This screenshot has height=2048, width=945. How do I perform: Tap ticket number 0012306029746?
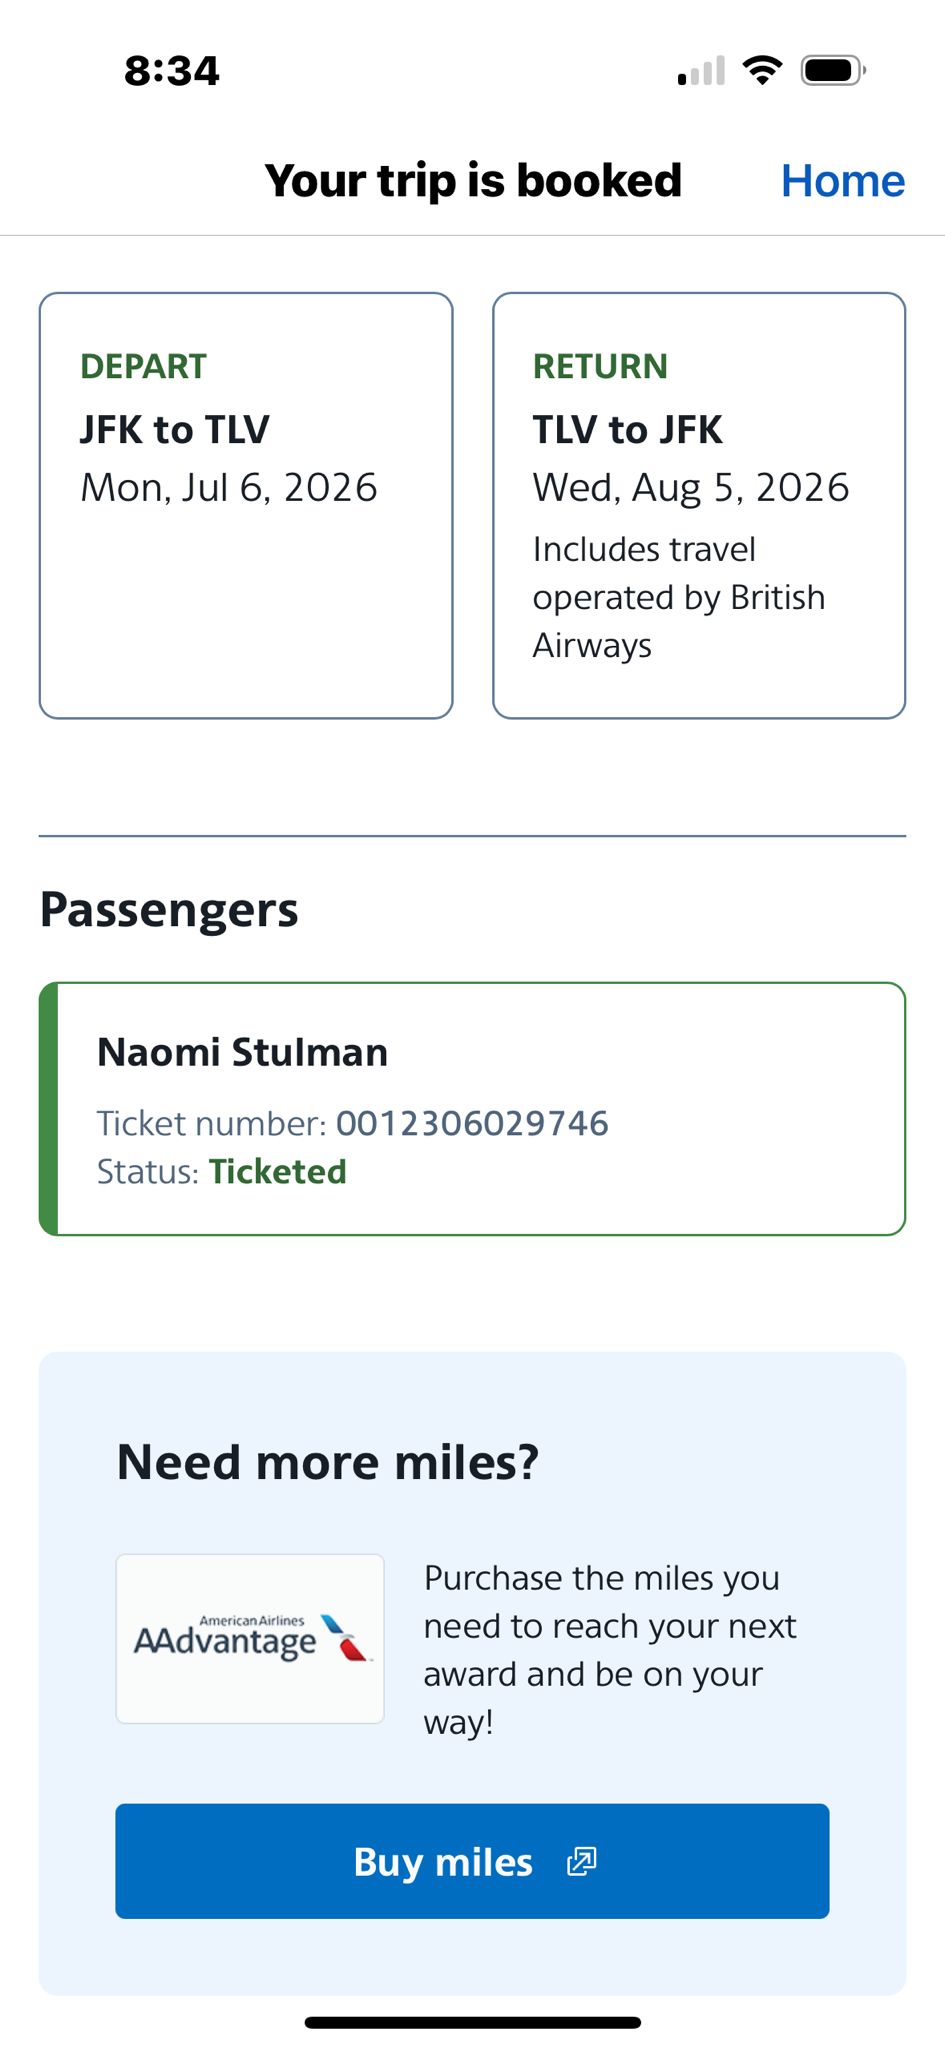pyautogui.click(x=472, y=1123)
